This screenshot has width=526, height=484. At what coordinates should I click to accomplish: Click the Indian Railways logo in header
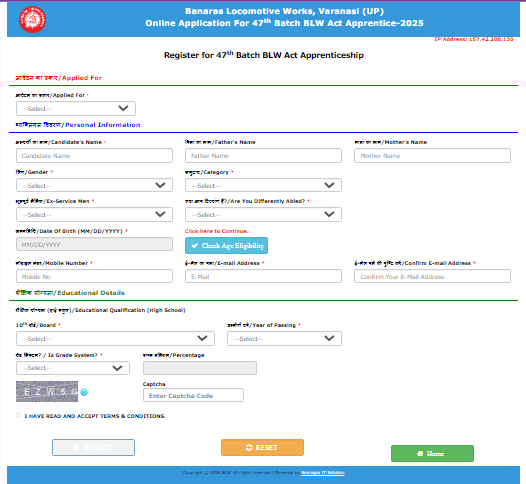click(33, 19)
